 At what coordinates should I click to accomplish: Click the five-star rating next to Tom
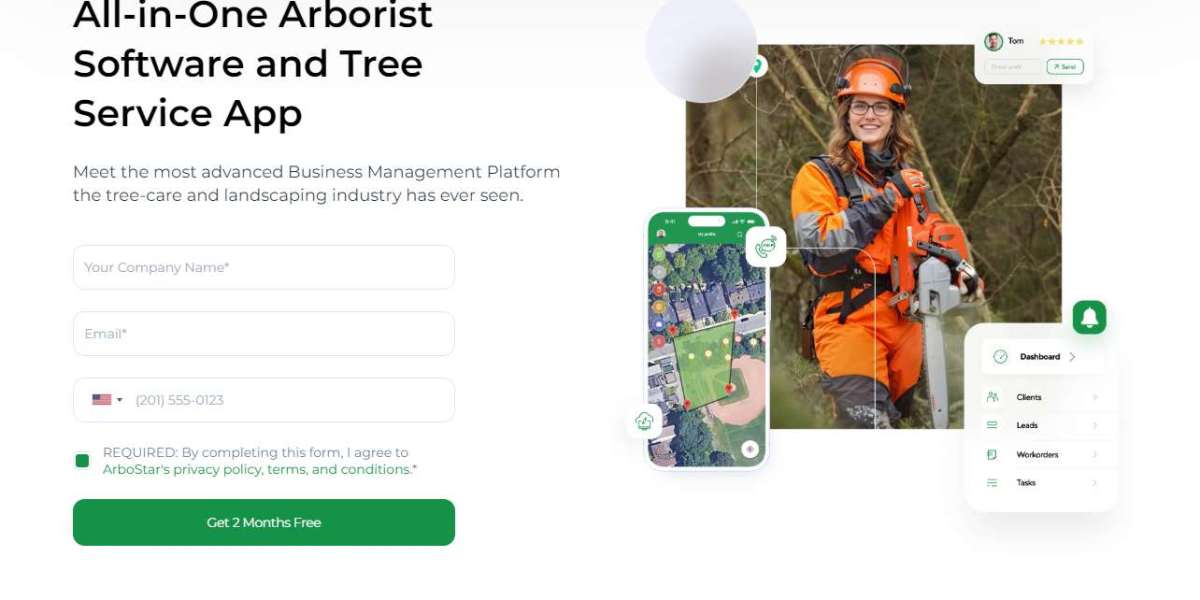[x=1061, y=41]
